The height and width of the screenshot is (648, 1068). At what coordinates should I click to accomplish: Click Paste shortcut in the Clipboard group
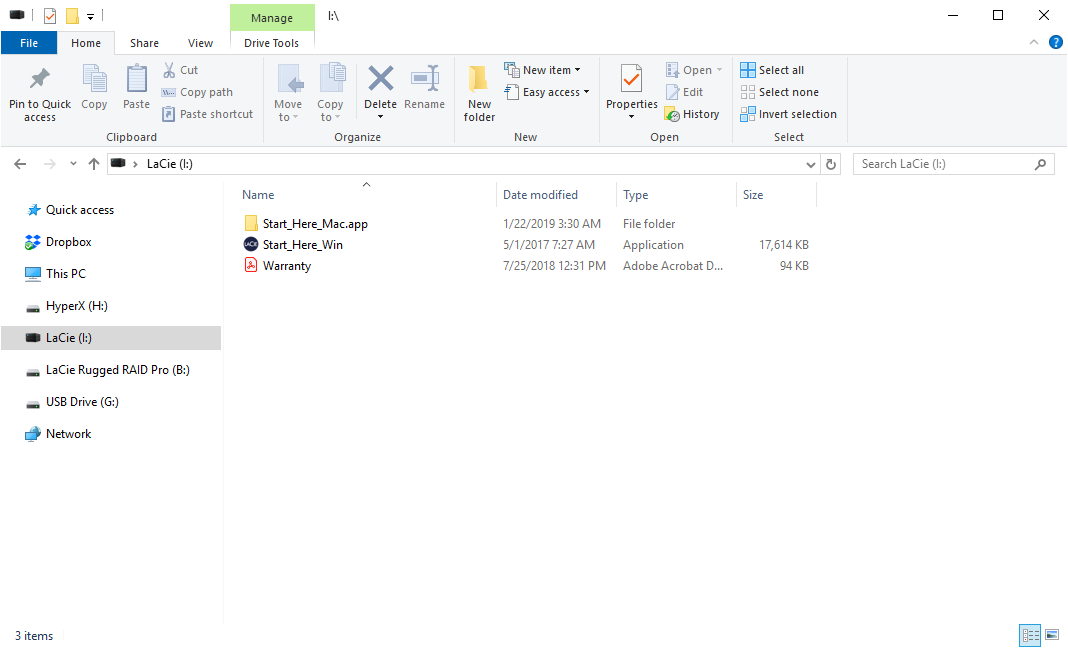208,114
